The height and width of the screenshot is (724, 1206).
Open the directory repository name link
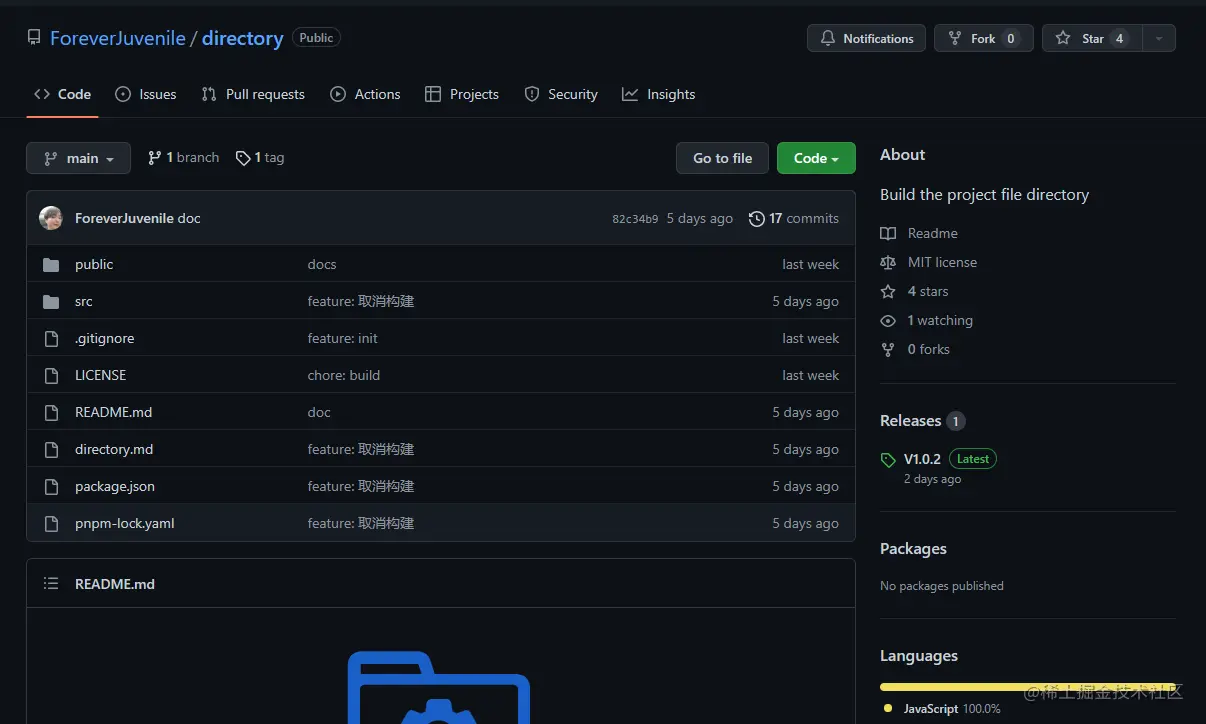tap(243, 38)
